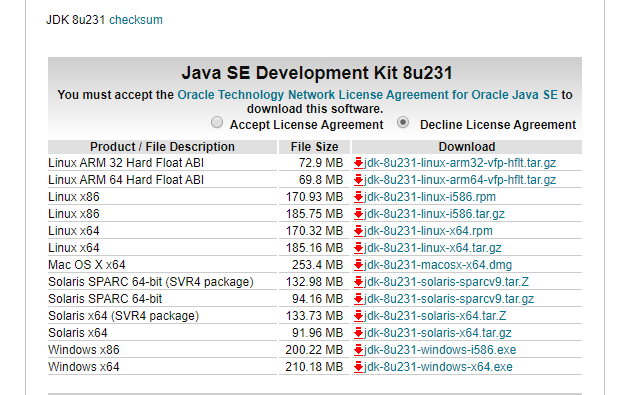Click the 72.9 MB file size cell
Viewport: 624px width, 395px height.
pos(321,163)
